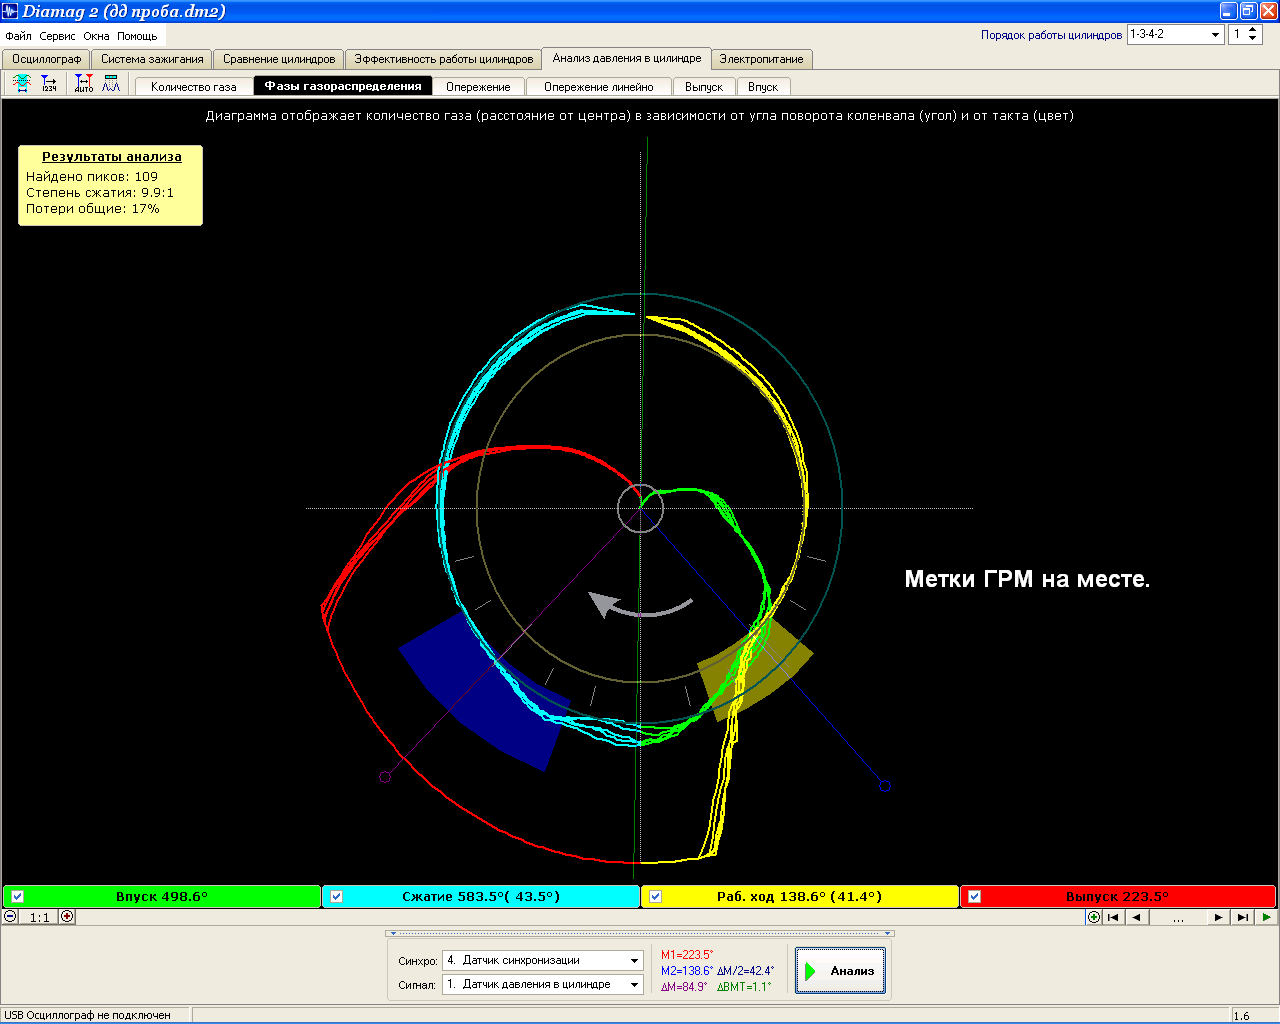Jump to the last frame button
The image size is (1280, 1024).
(1242, 917)
